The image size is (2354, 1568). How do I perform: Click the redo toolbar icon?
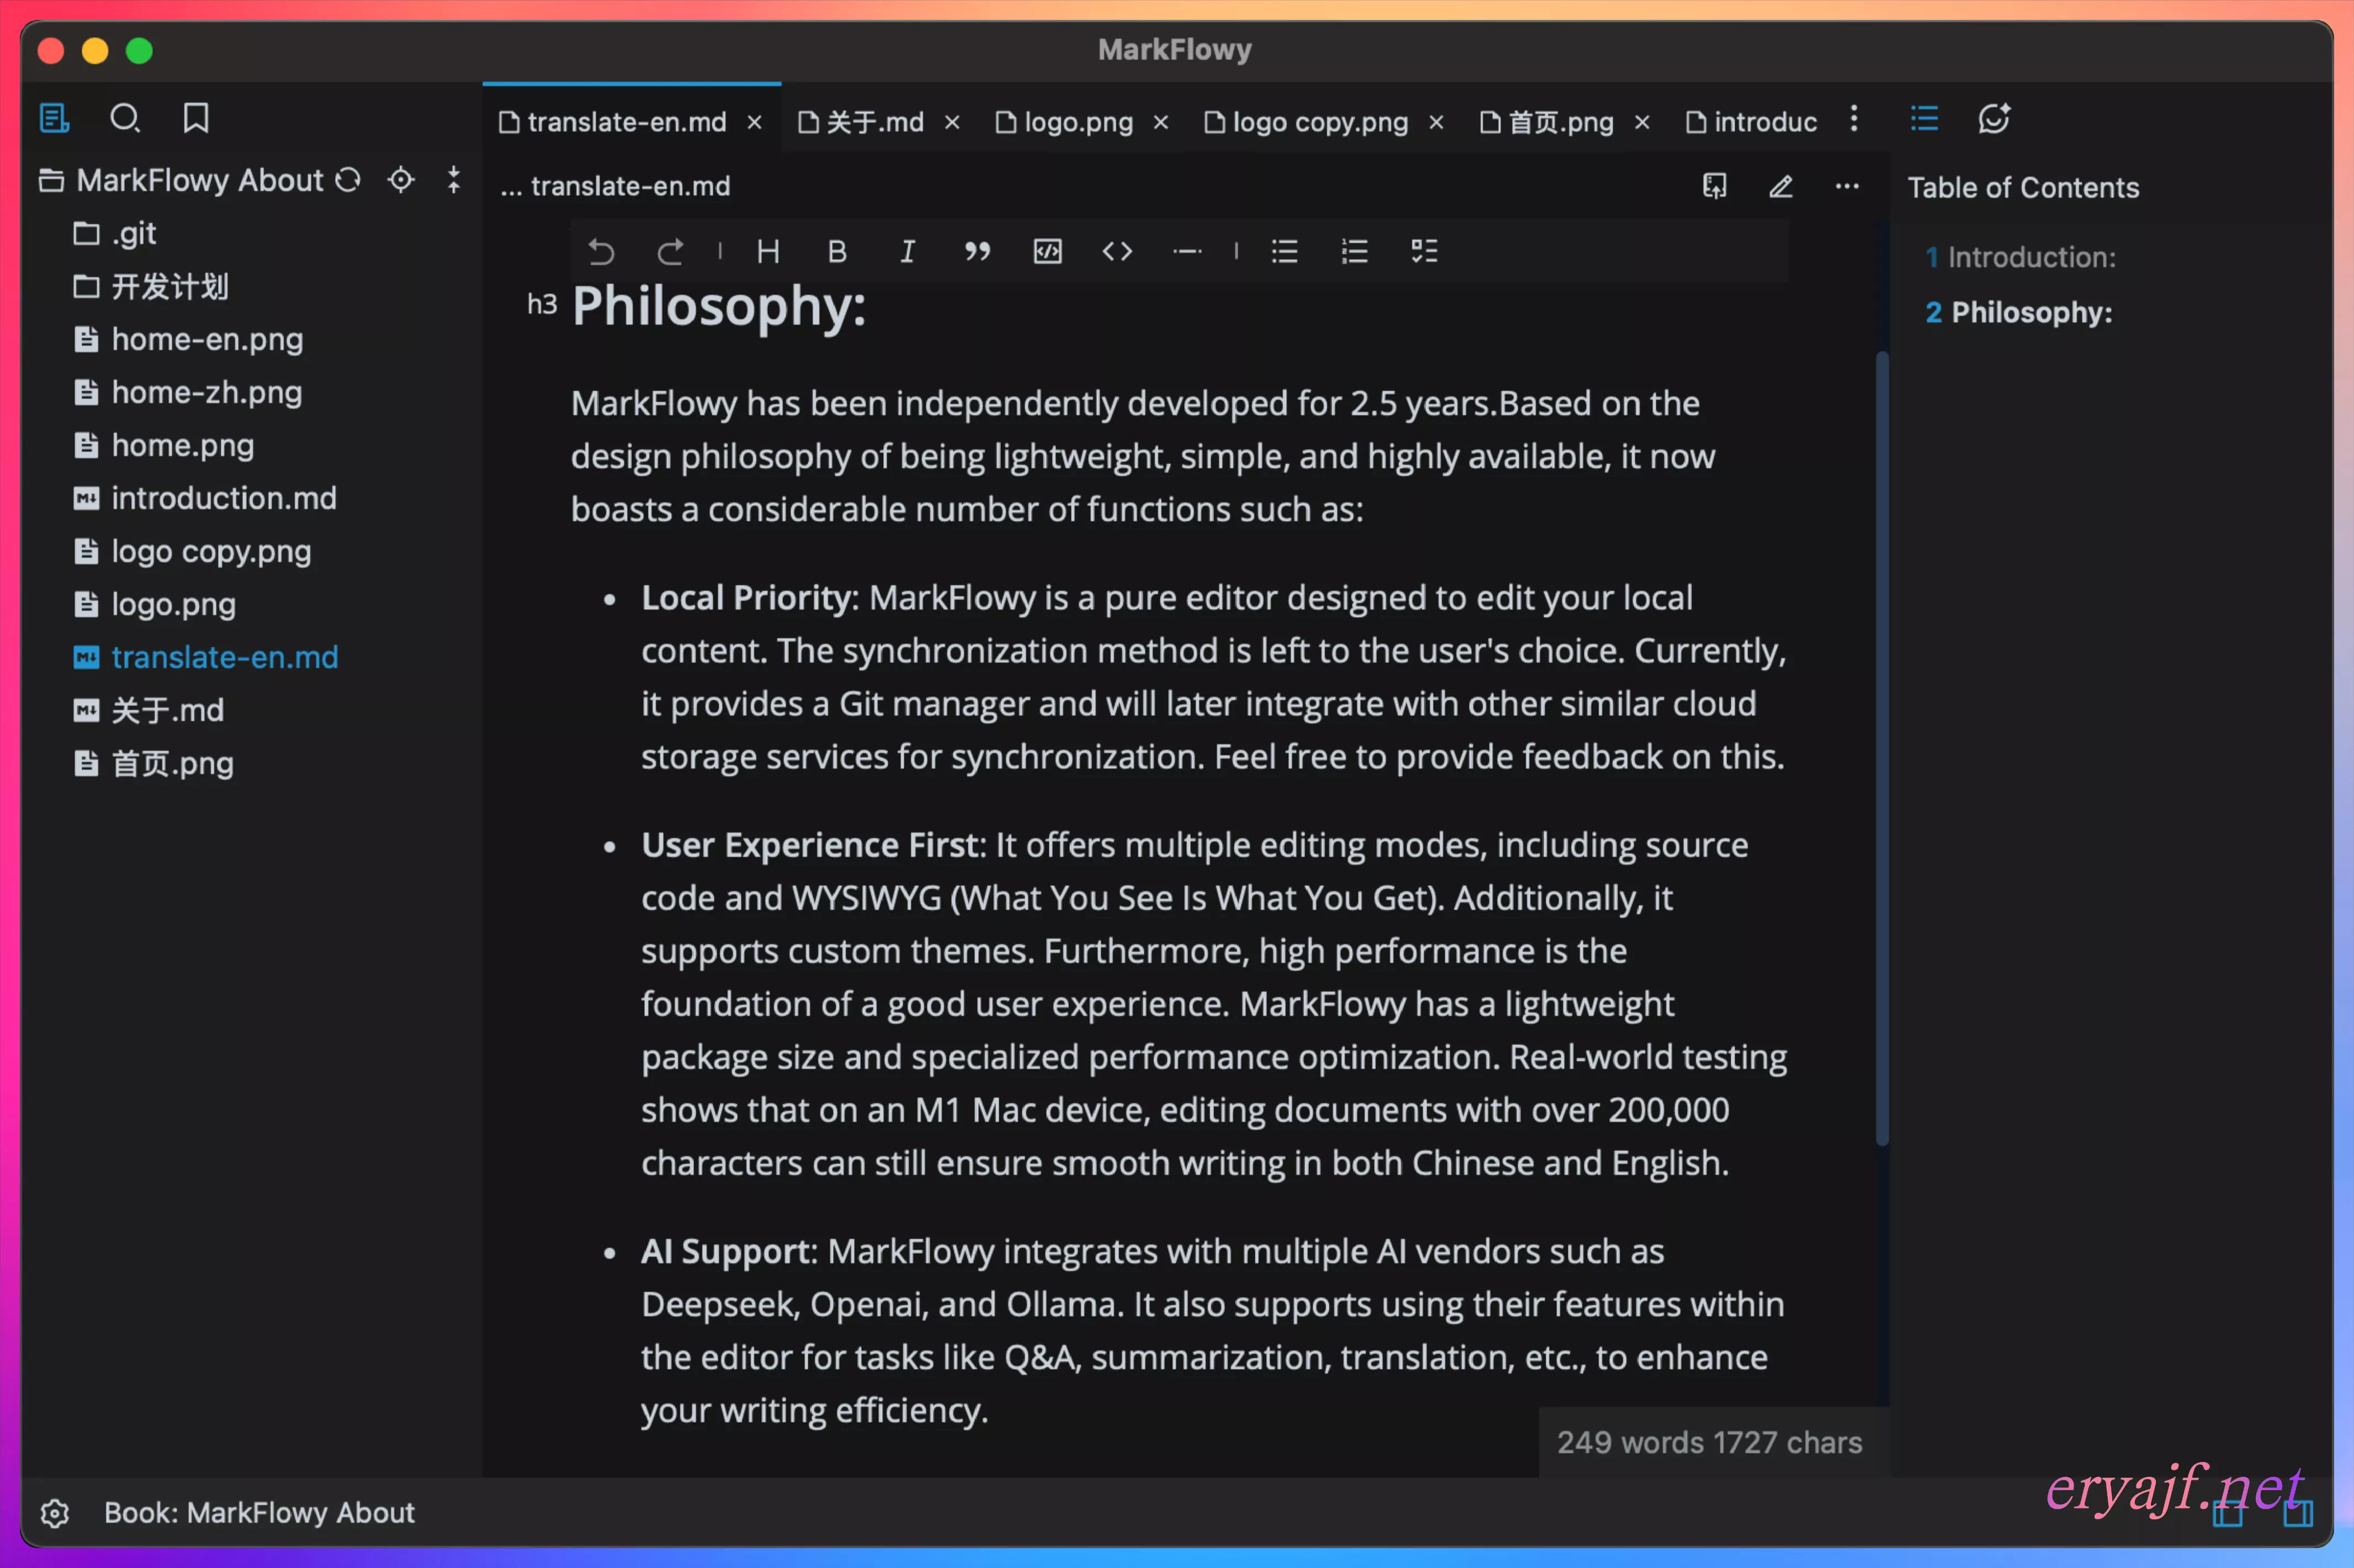pos(670,251)
